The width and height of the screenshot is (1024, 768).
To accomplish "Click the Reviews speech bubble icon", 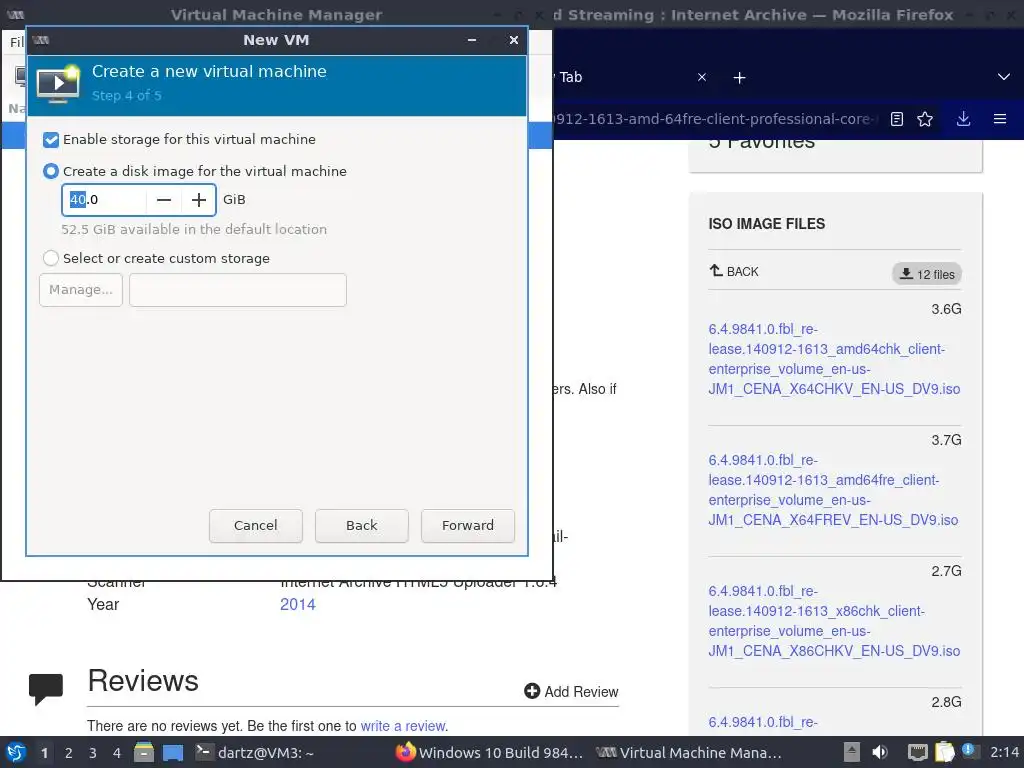I will (46, 689).
